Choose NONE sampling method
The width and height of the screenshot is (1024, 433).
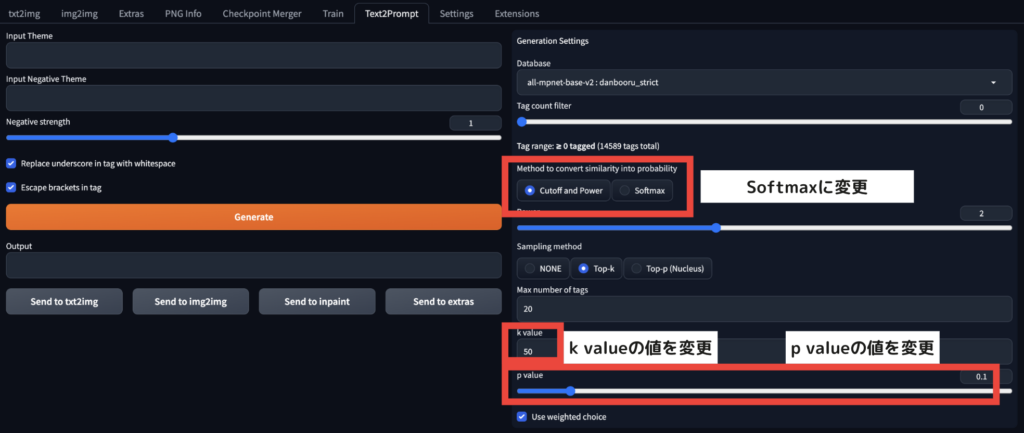tap(542, 268)
